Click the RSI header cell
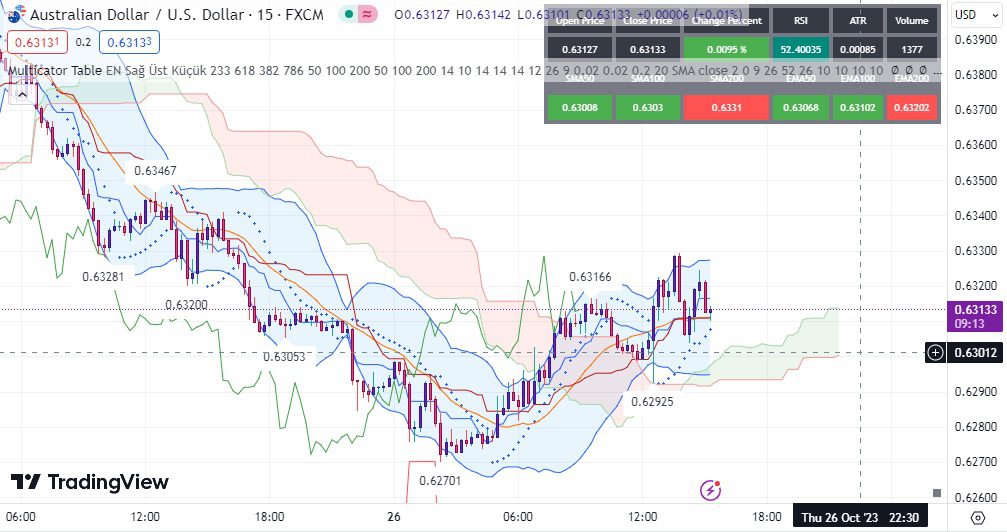Screen dimensions: 1007x532 (x=800, y=21)
